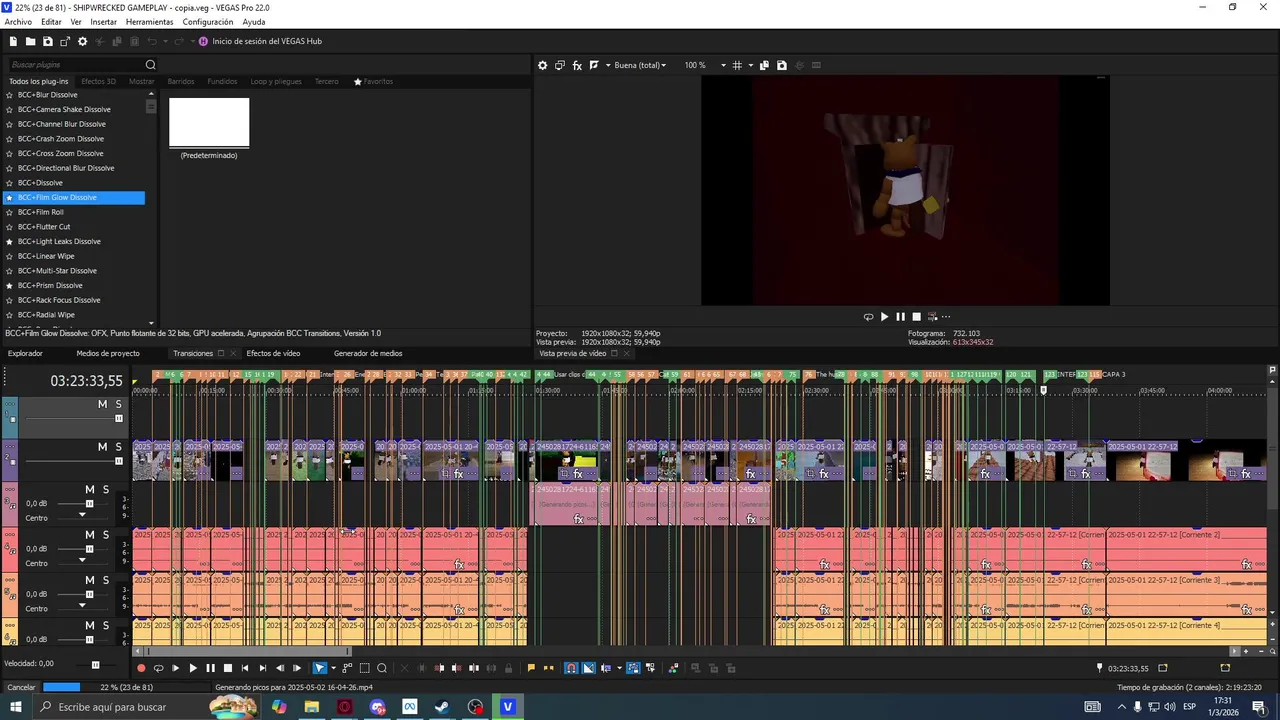The width and height of the screenshot is (1280, 720).
Task: Select BCC+Light Leaks Dissolve transition
Action: 59,241
